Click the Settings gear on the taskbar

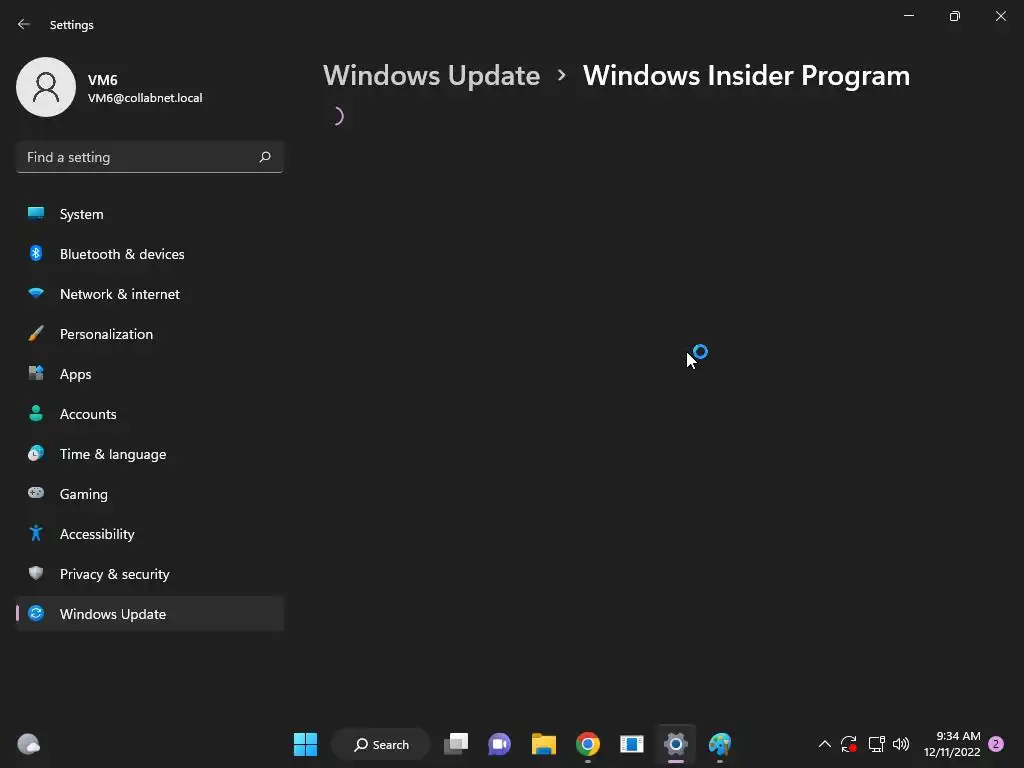pyautogui.click(x=676, y=744)
